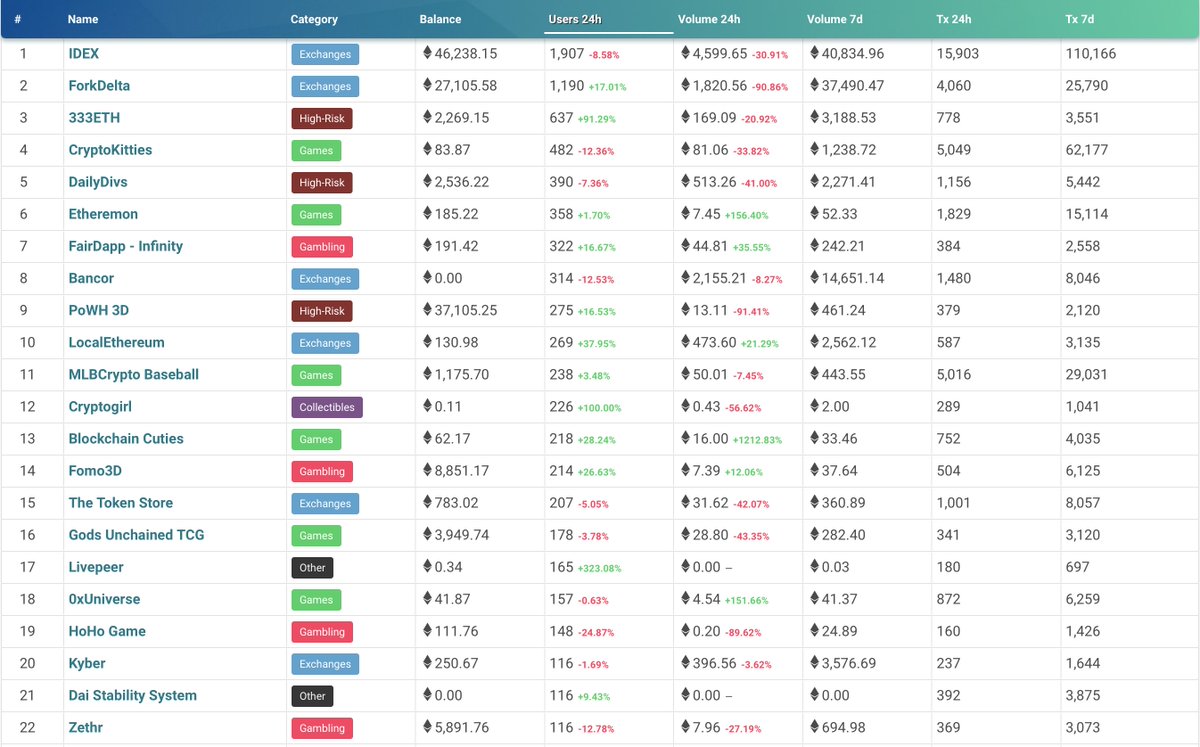Viewport: 1200px width, 747px height.
Task: Open the Bancor dapp link
Action: [91, 278]
